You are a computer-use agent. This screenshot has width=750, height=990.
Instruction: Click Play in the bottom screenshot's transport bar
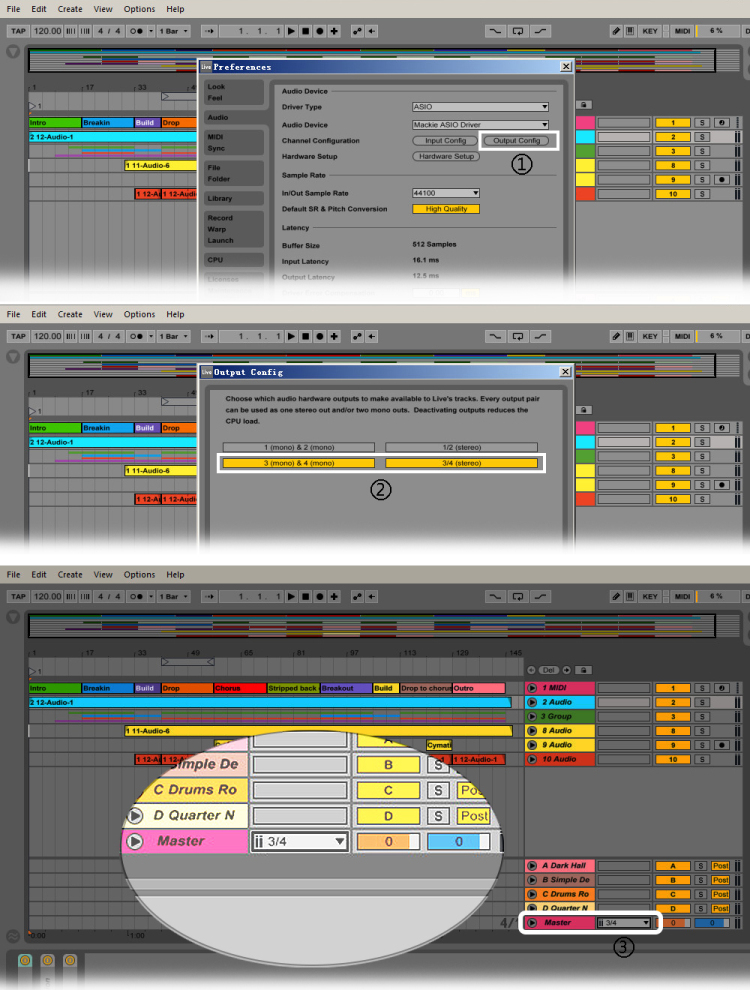[x=291, y=597]
